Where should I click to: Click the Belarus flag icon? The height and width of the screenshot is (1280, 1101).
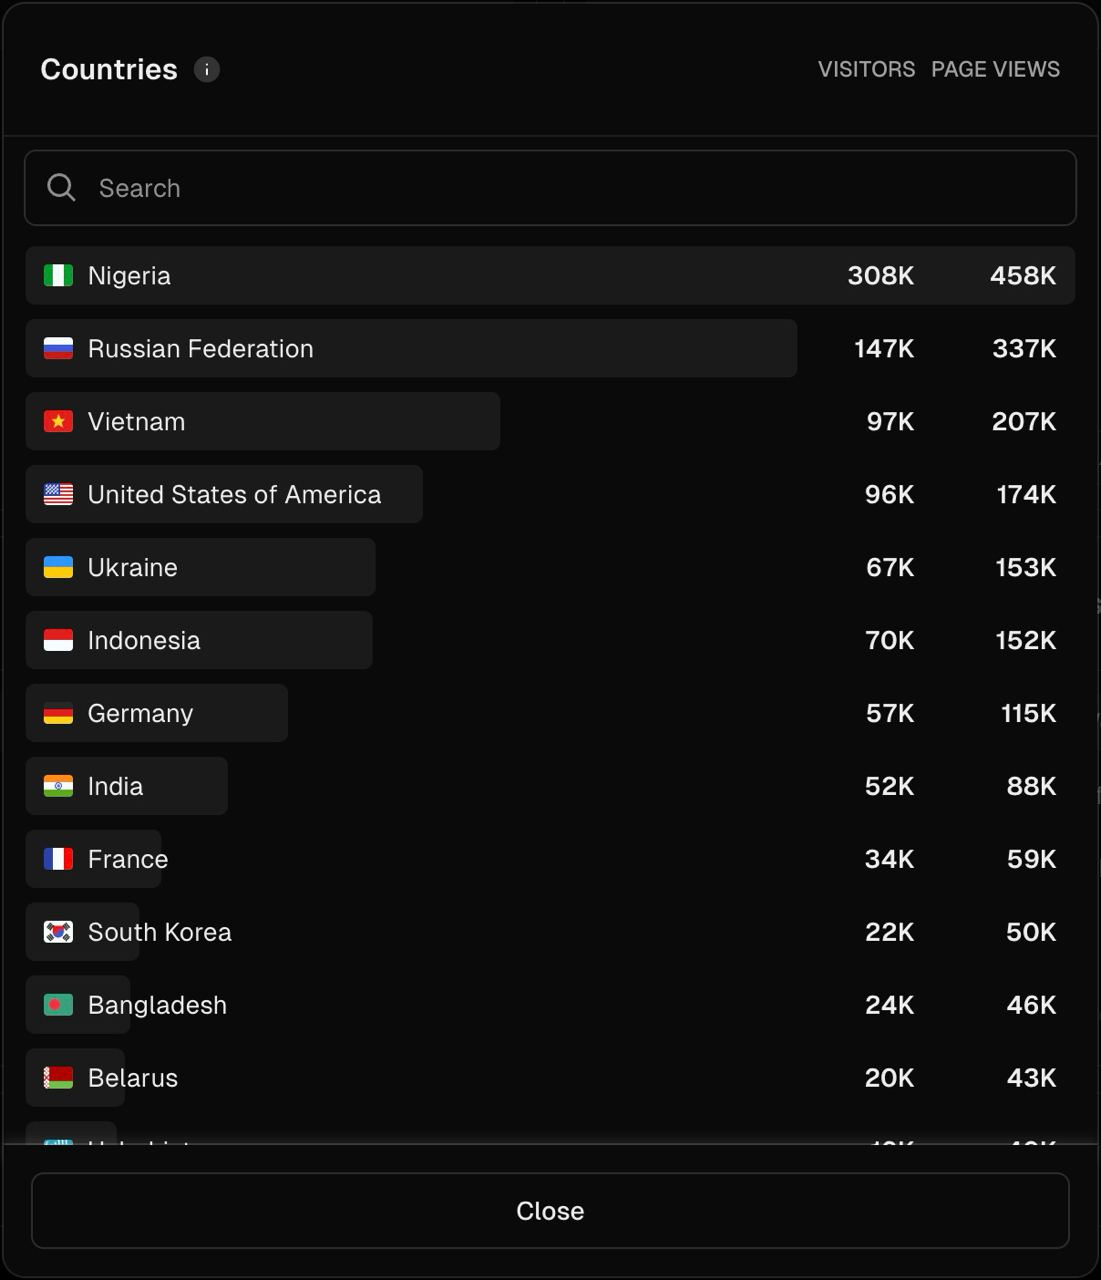pyautogui.click(x=58, y=1078)
